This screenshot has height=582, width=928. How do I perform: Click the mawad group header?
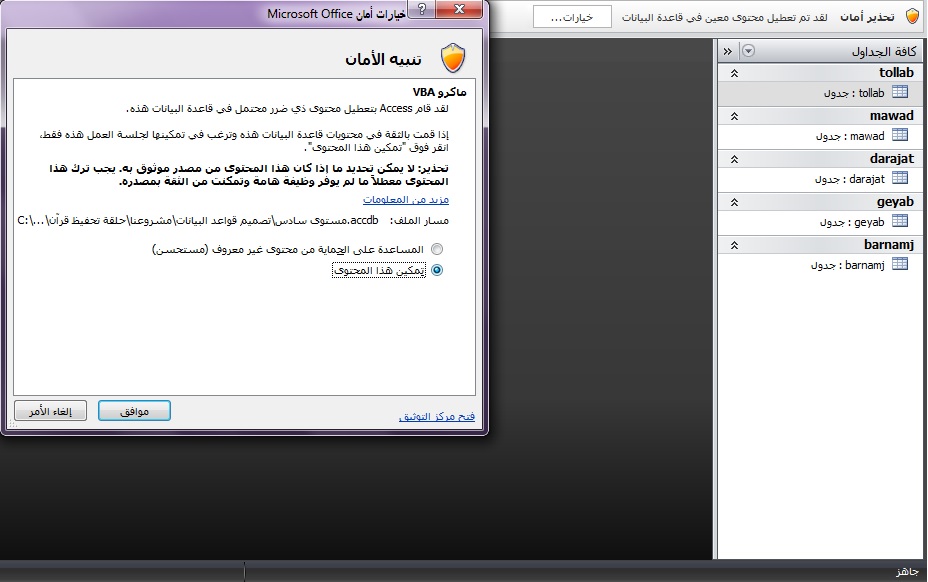tap(820, 116)
